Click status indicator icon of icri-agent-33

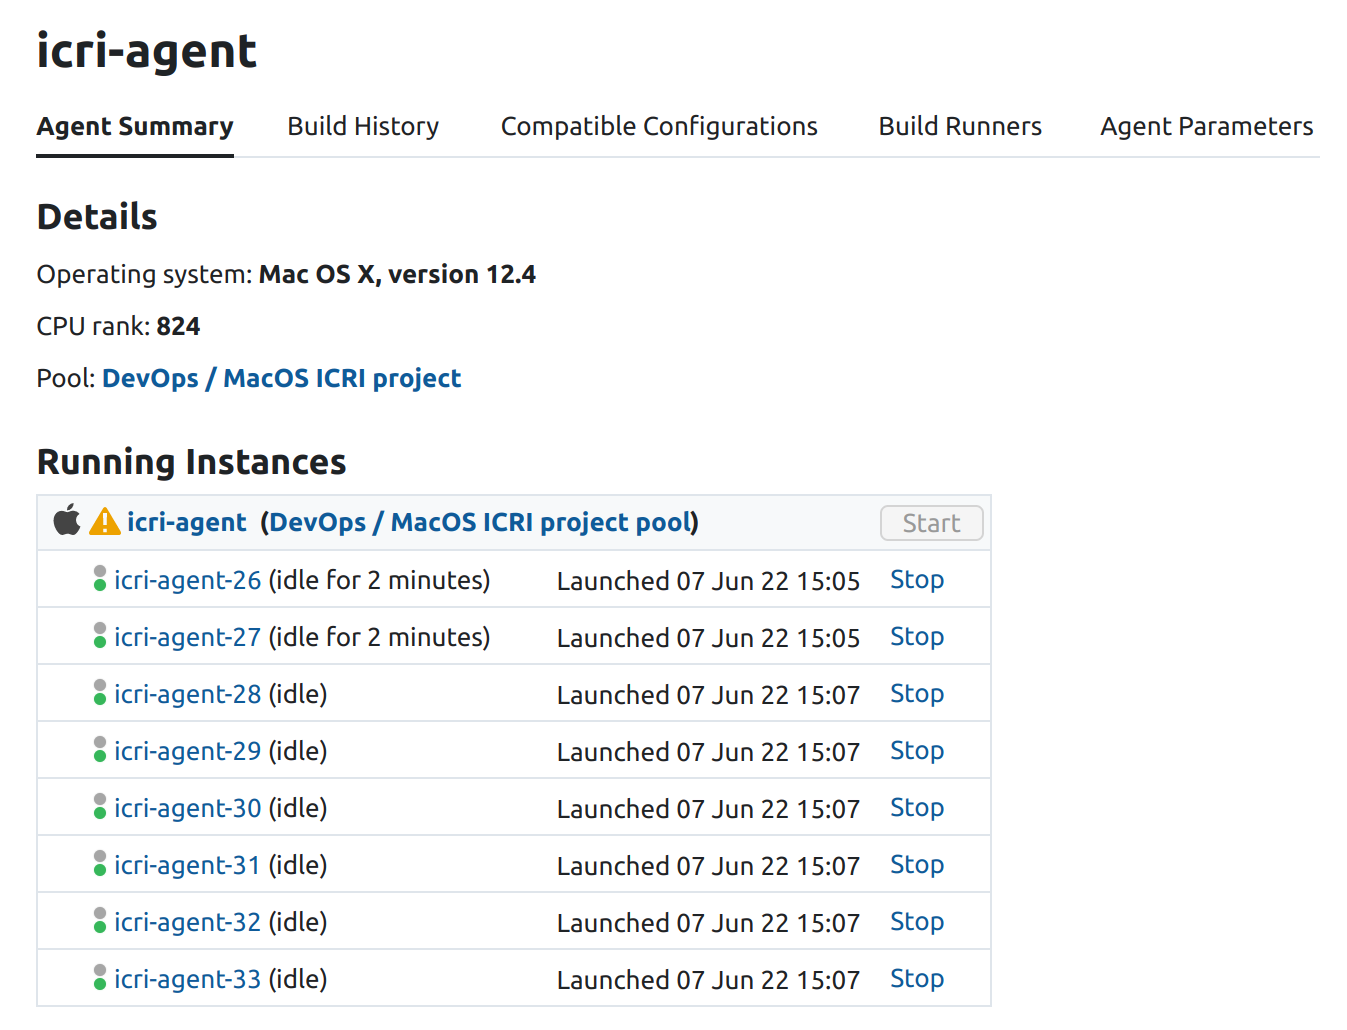tap(100, 978)
